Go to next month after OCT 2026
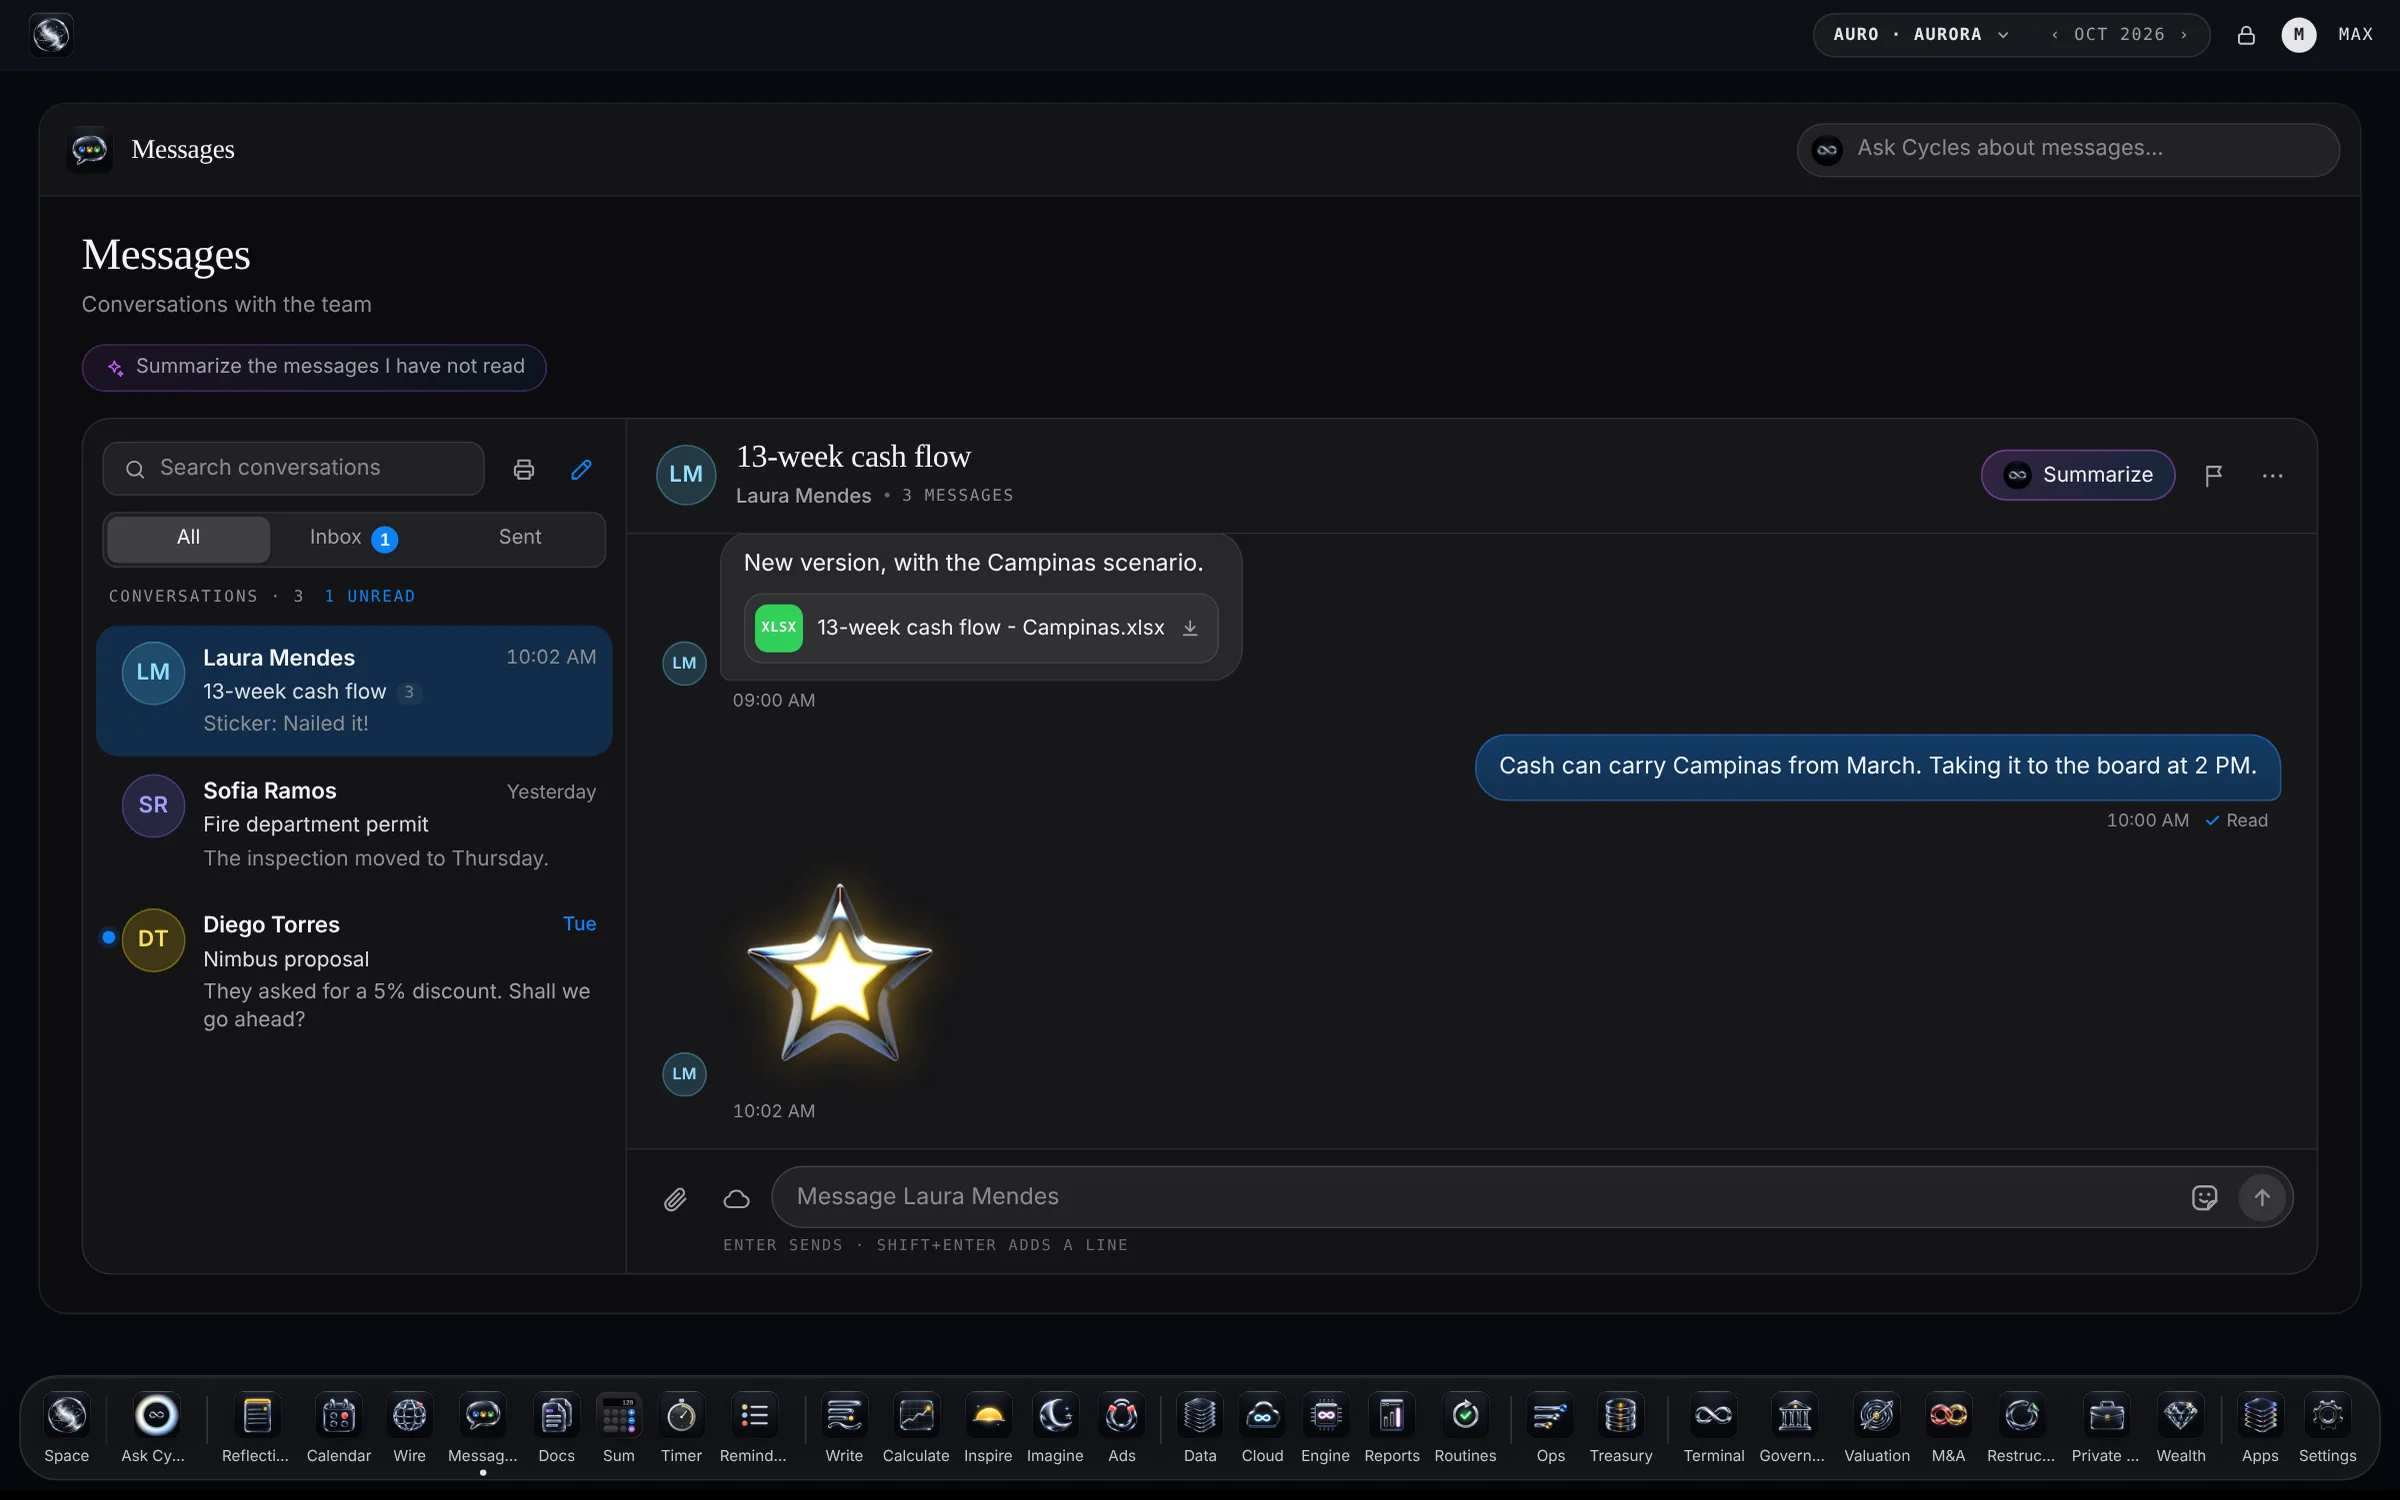 coord(2184,35)
